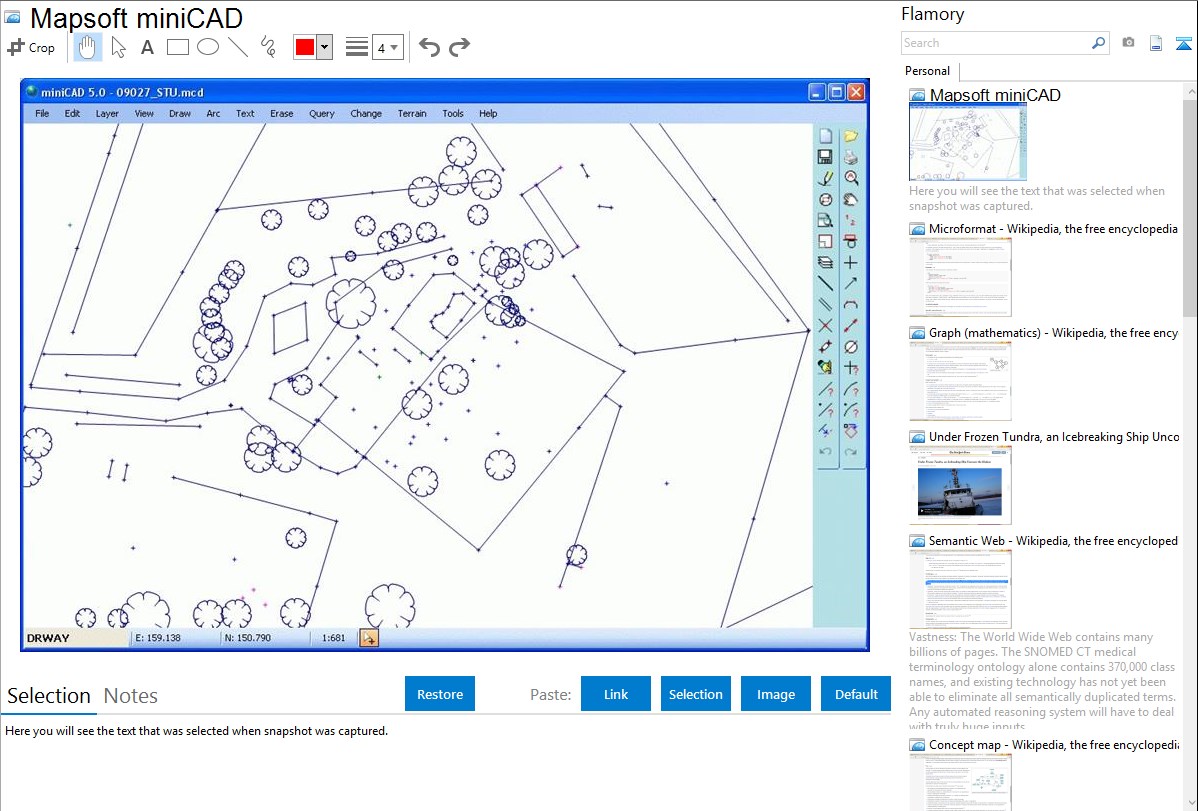Click the Paste Image button
The height and width of the screenshot is (811, 1198).
[776, 694]
